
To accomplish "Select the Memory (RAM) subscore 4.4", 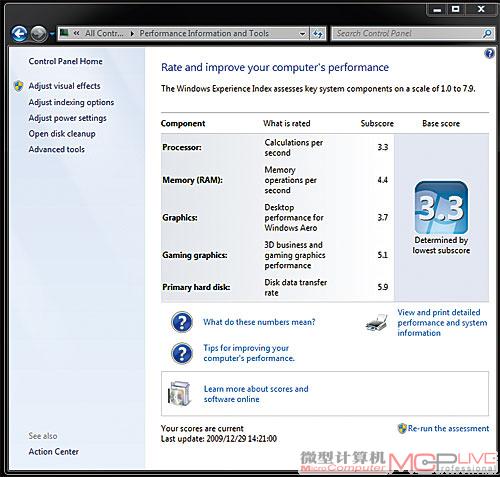I will click(x=383, y=180).
